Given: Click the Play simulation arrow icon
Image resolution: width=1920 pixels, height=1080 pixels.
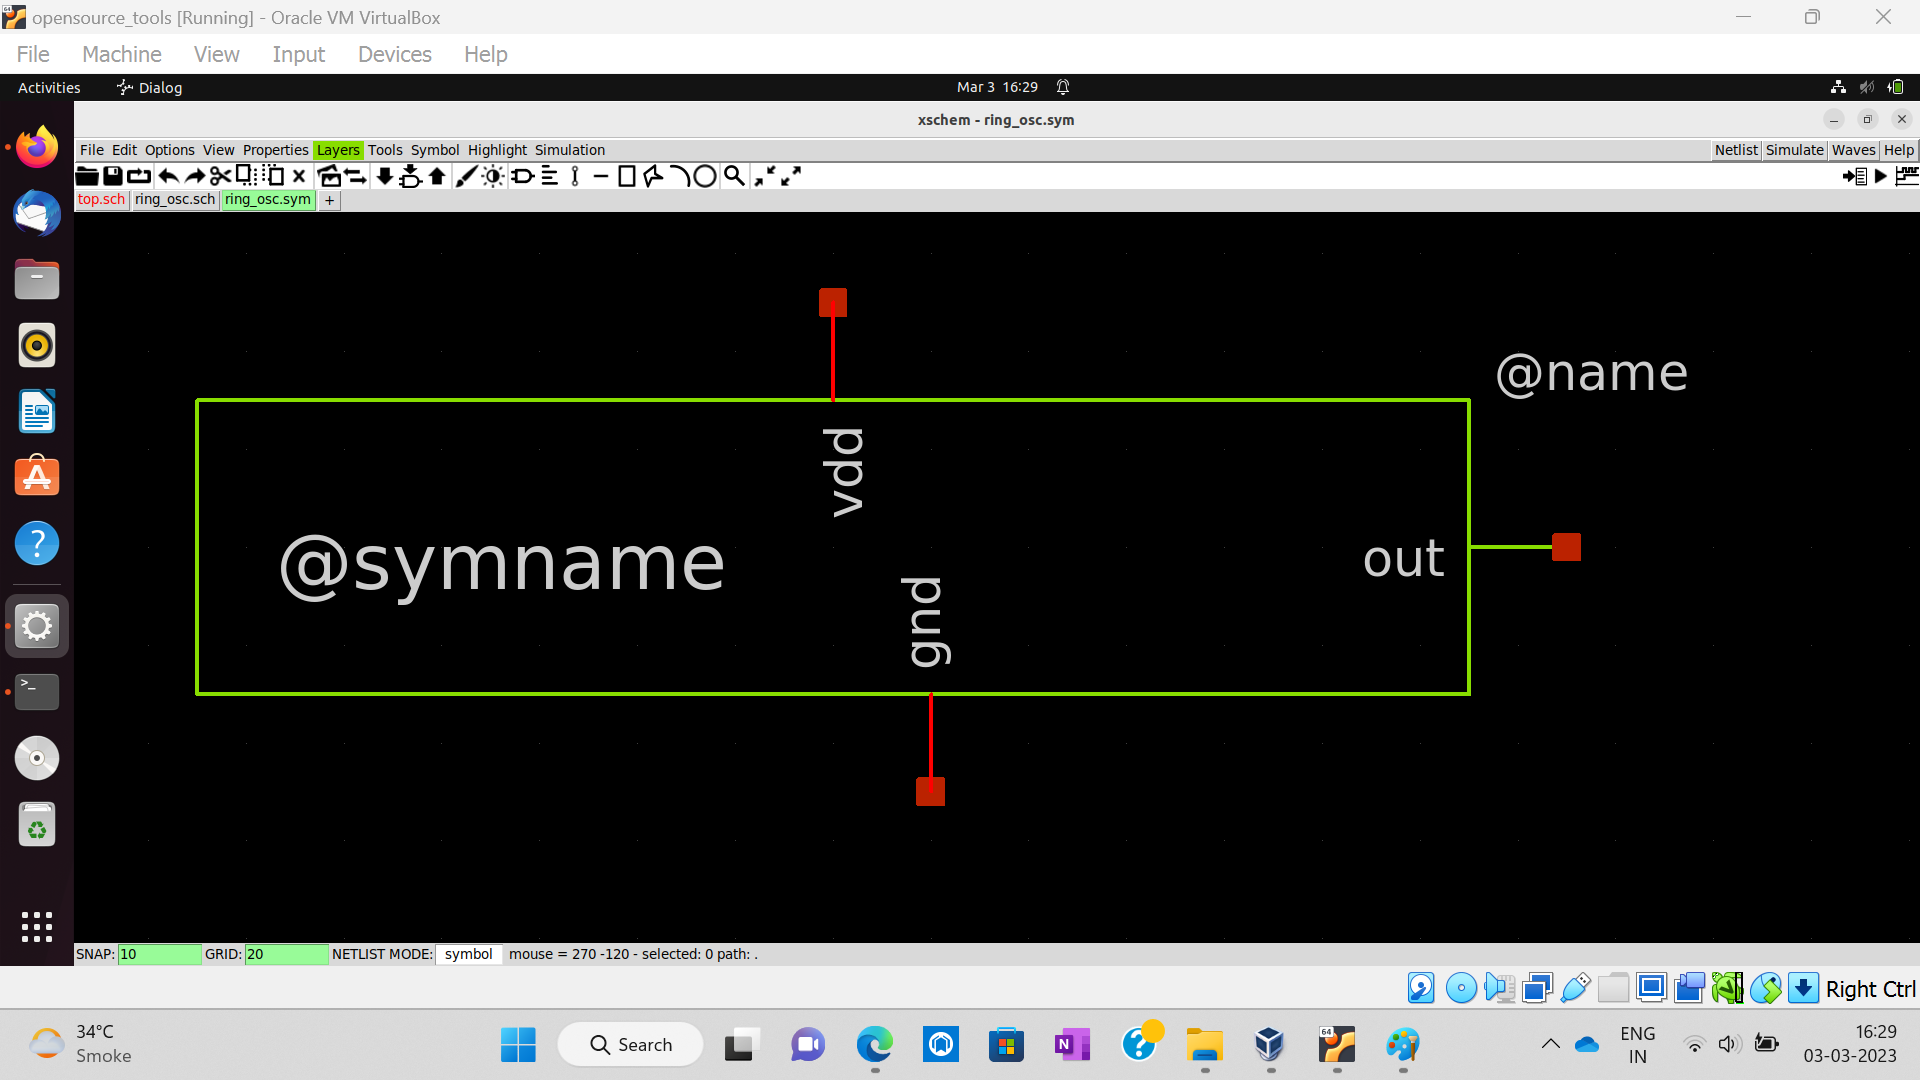Looking at the screenshot, I should pos(1881,177).
